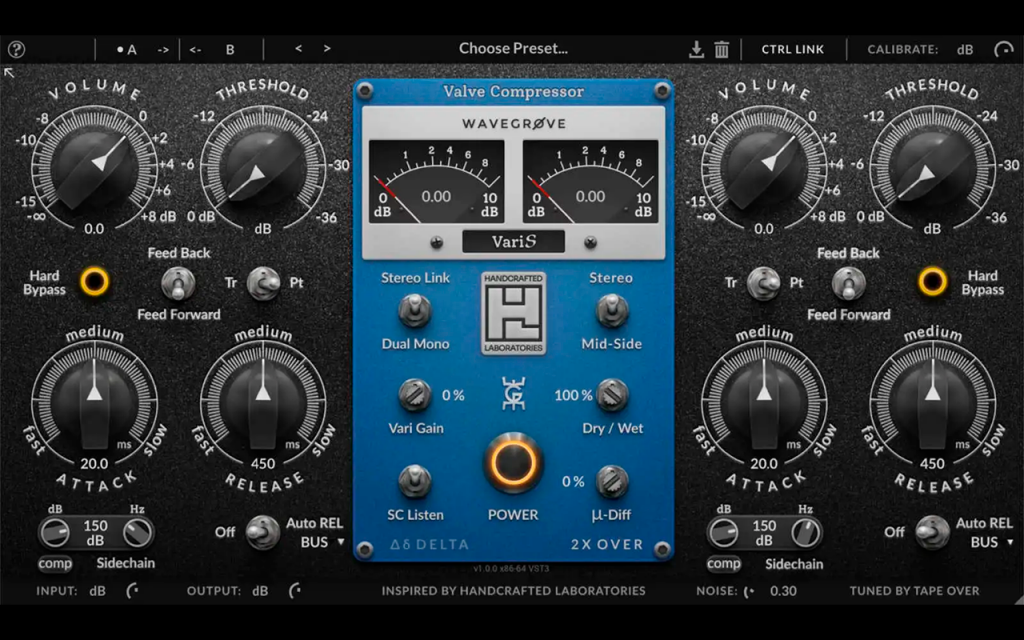Adjust the right channel VOLUME knob
The image size is (1024, 640).
click(764, 167)
